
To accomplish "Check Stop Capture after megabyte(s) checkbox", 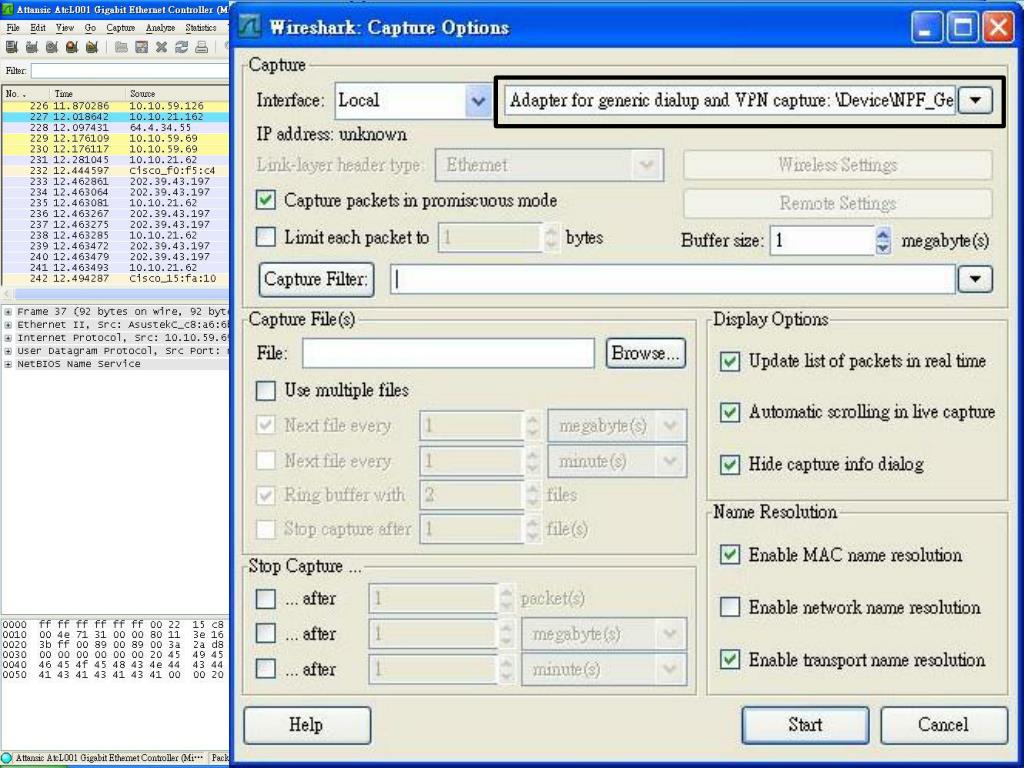I will pyautogui.click(x=266, y=633).
